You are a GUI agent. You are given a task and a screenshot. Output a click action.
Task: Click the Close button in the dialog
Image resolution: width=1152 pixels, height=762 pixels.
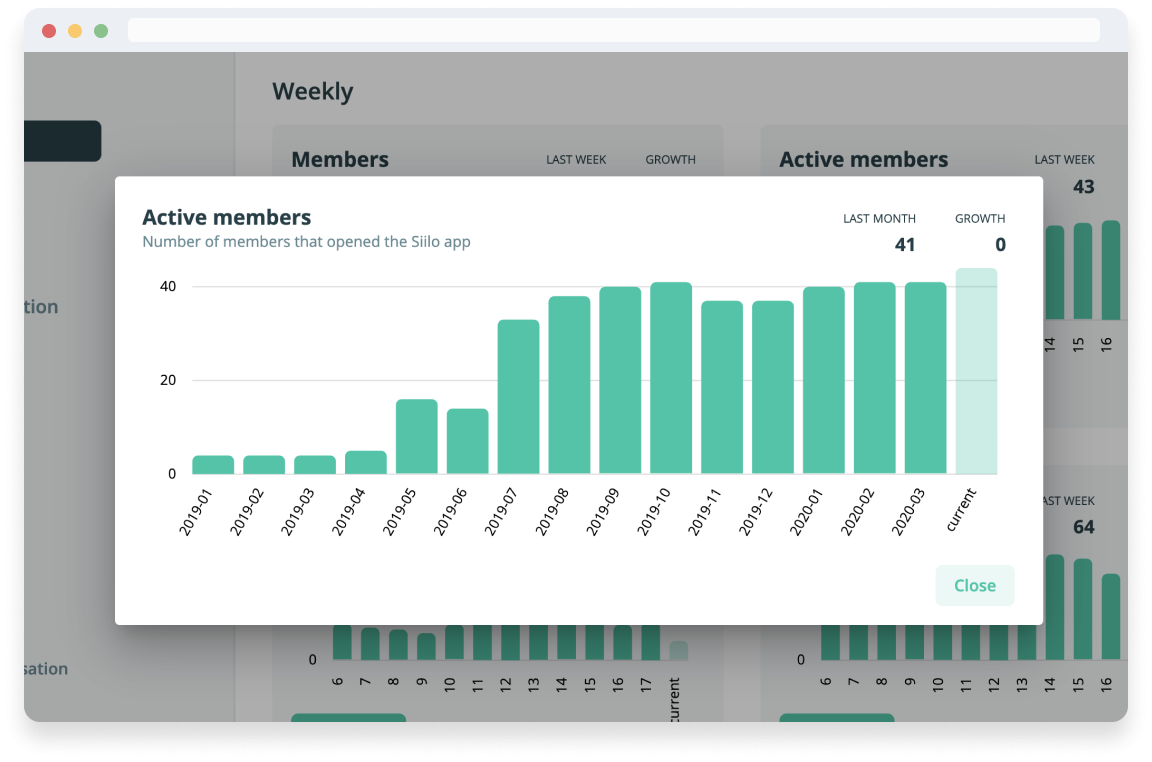[974, 586]
